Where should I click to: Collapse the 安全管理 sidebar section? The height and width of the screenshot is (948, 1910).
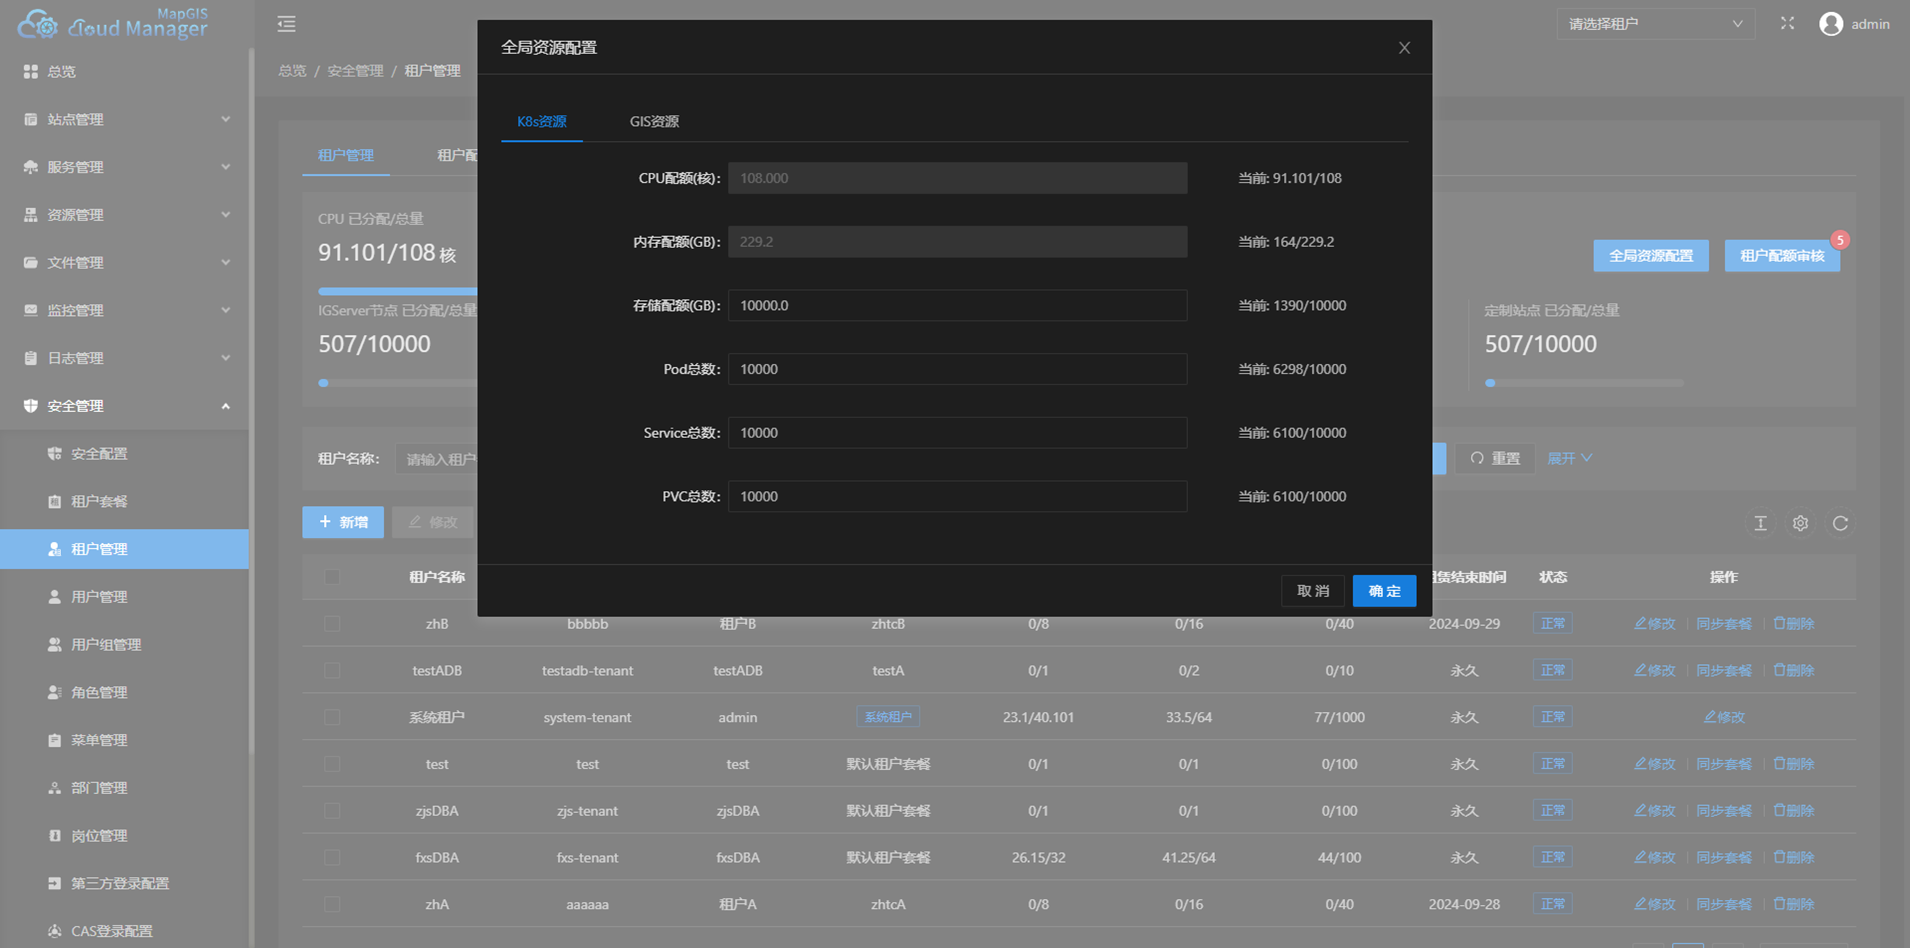pos(124,406)
